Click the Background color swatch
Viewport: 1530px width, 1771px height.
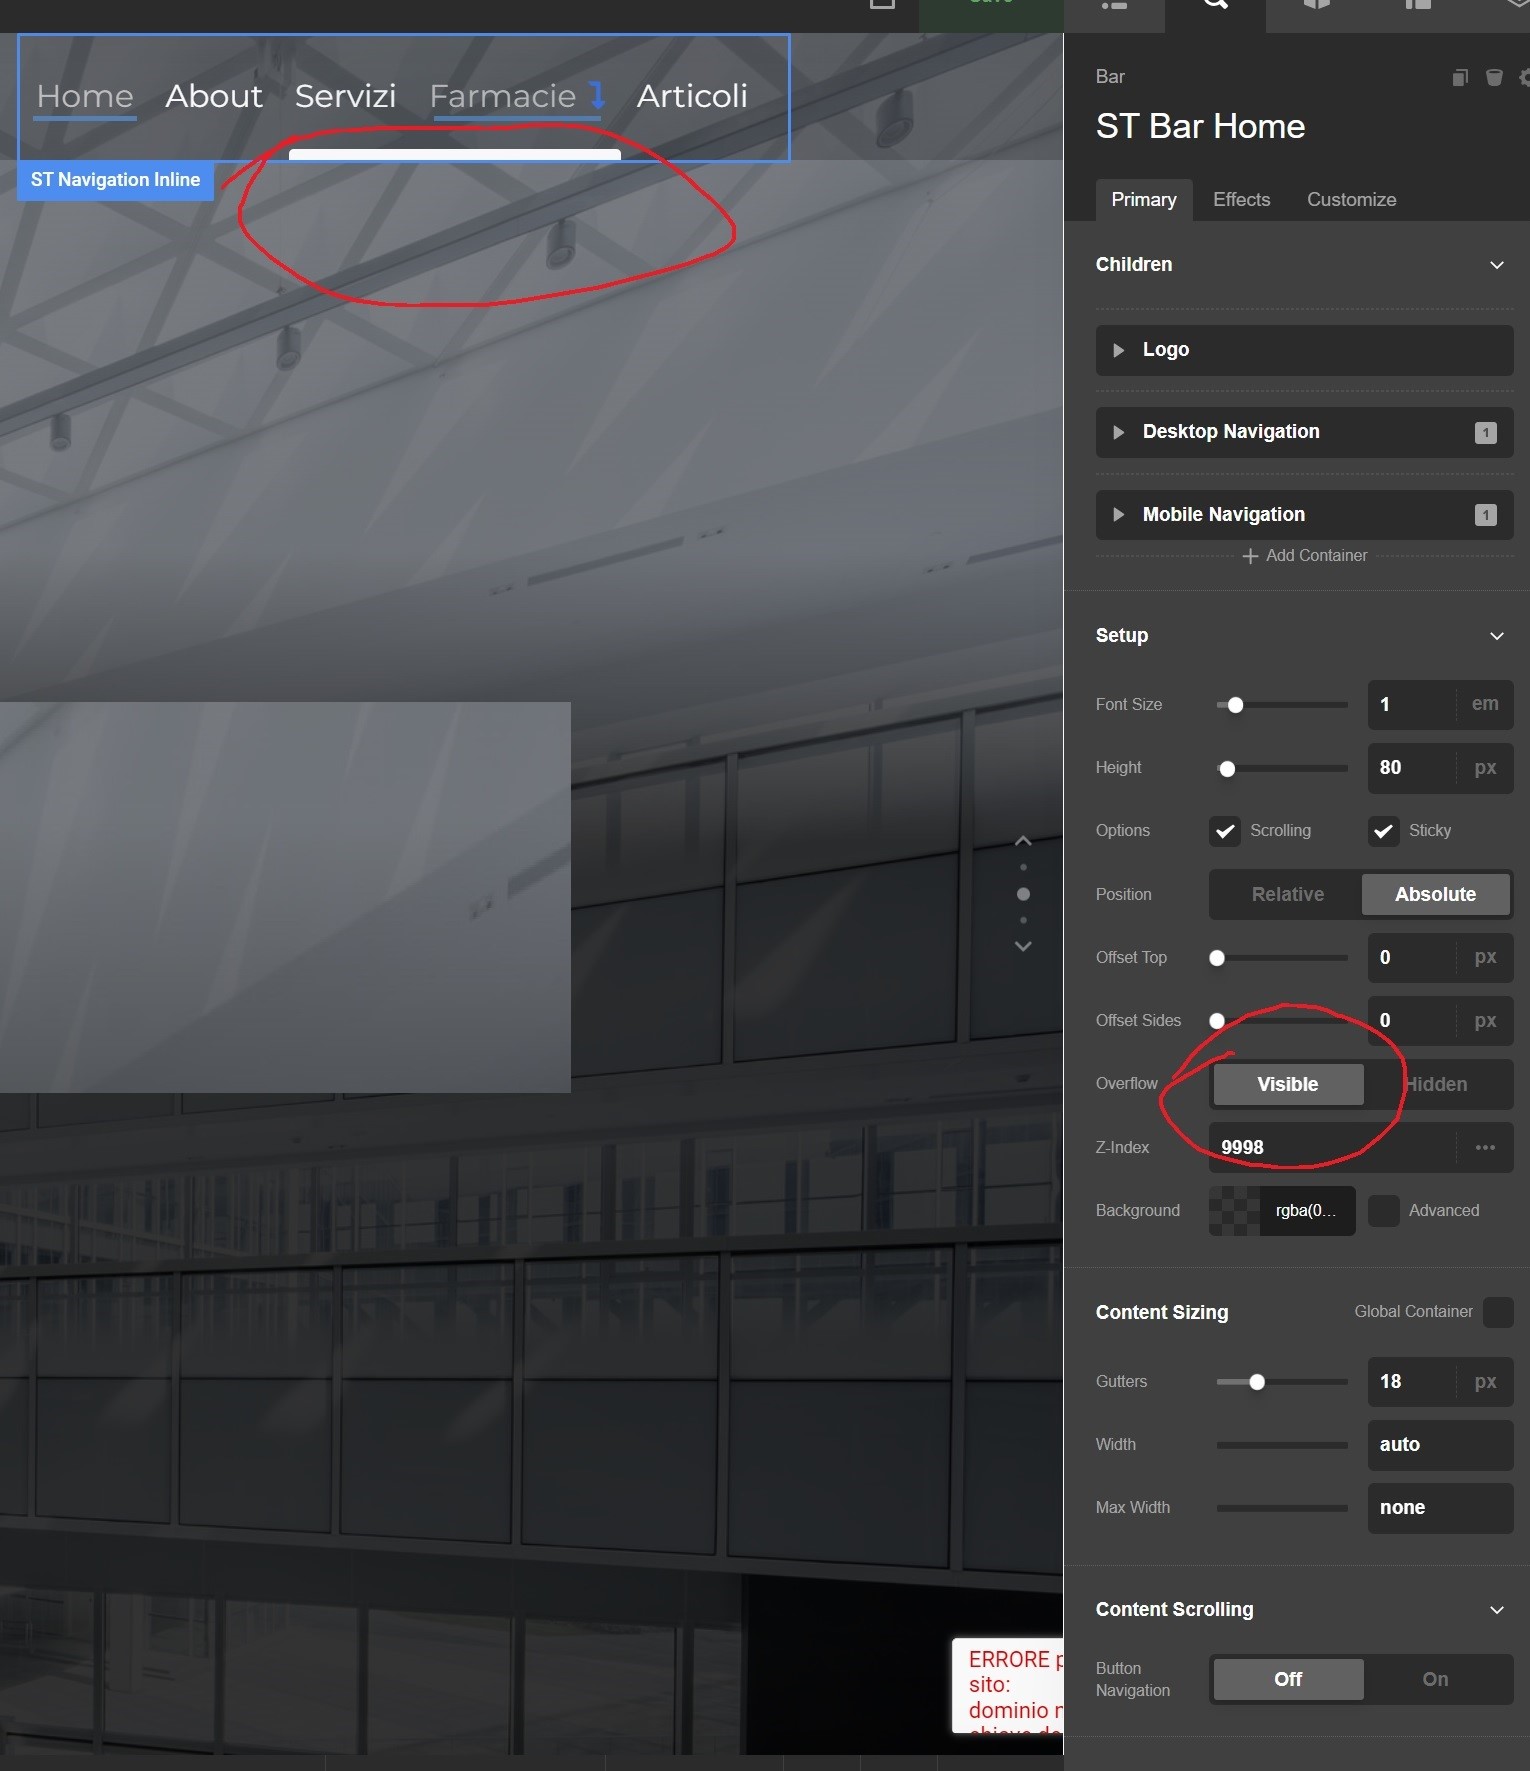pos(1235,1210)
